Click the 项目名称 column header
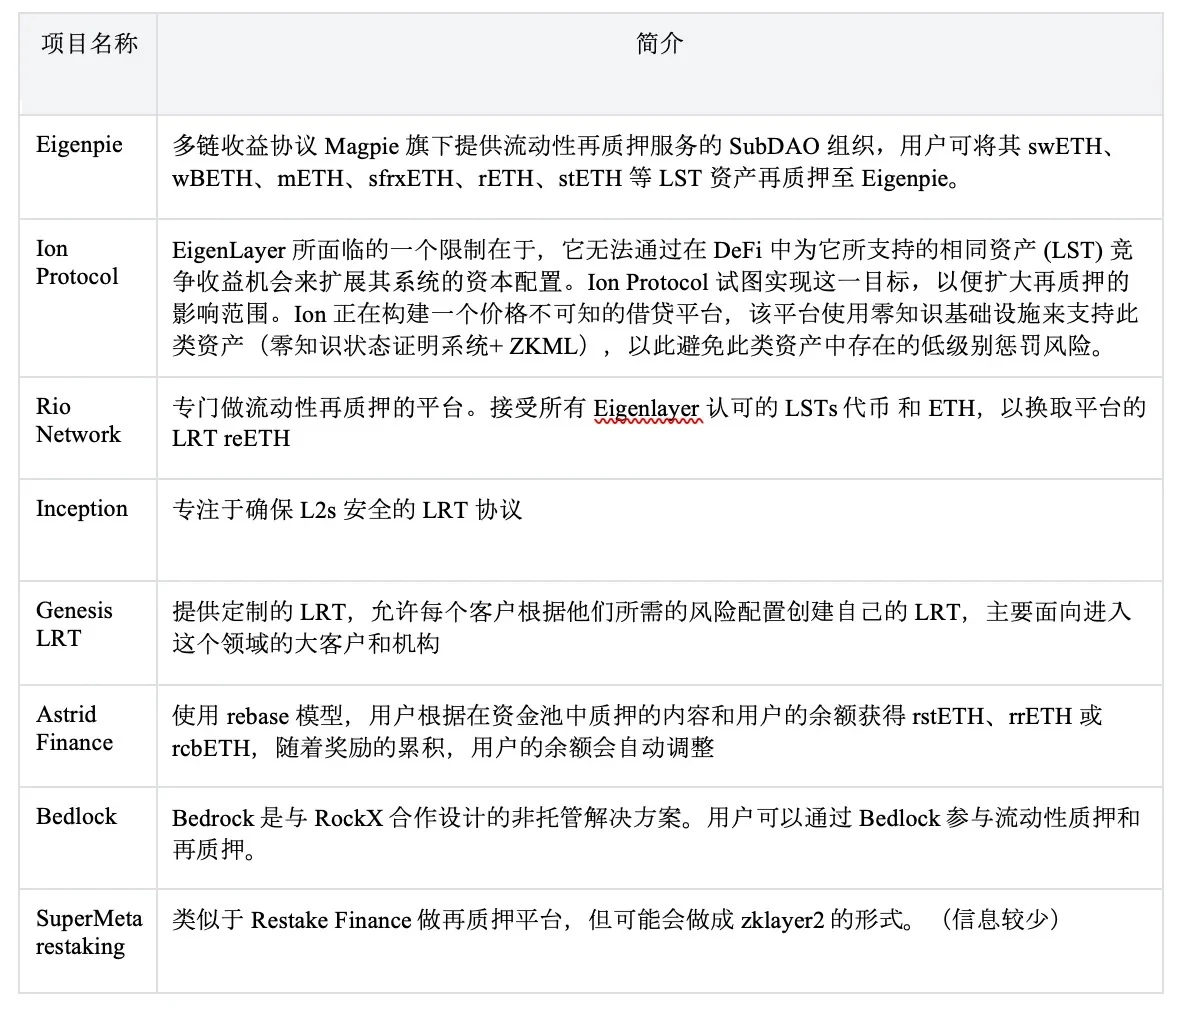The width and height of the screenshot is (1178, 1018). point(90,44)
